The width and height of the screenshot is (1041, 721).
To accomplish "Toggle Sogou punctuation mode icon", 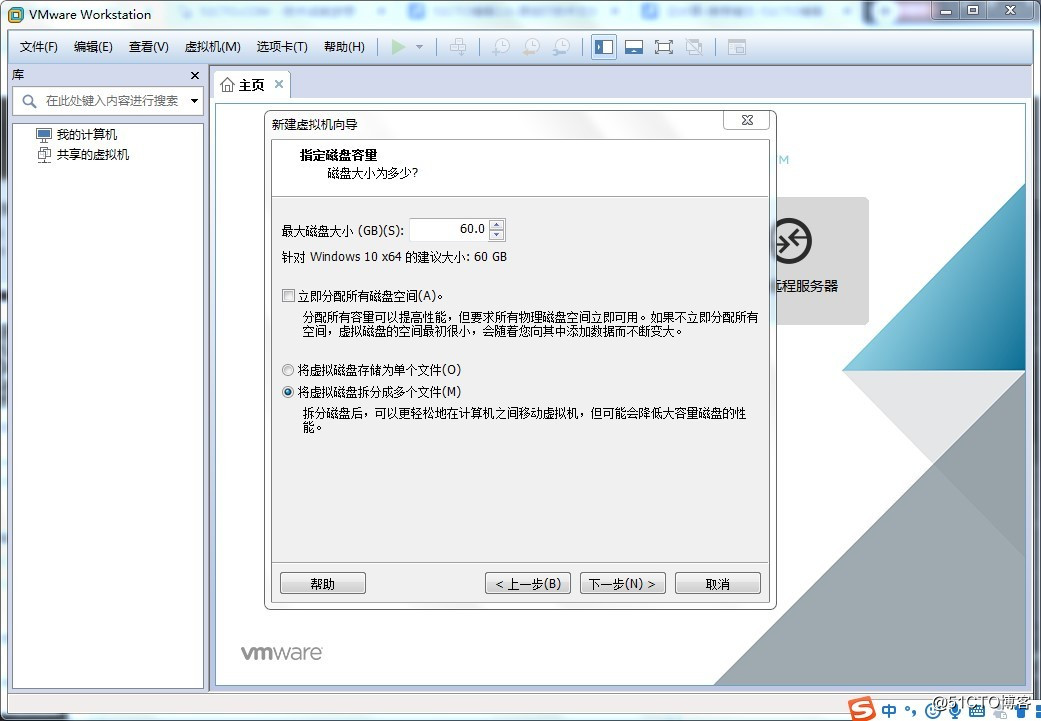I will 910,712.
